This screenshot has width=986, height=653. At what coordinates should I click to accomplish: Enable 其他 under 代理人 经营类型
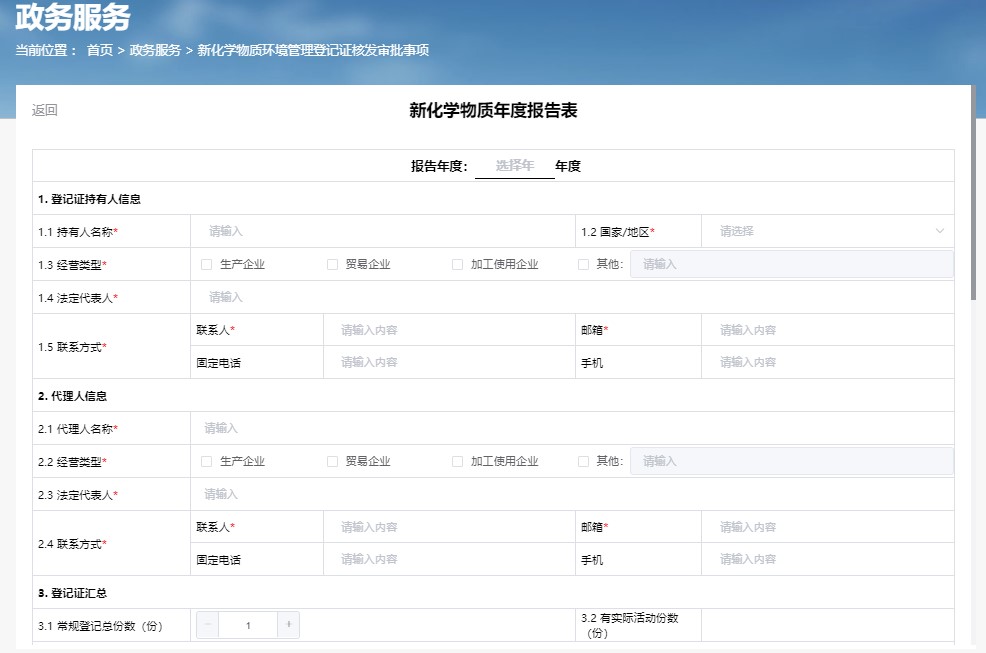point(584,461)
